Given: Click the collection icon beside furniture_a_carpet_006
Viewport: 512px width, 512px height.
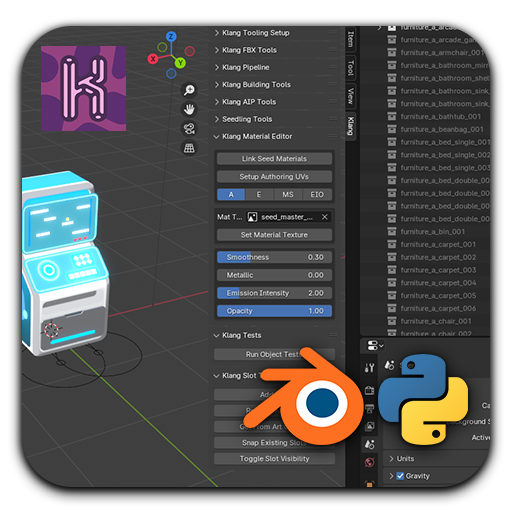Looking at the screenshot, I should point(392,309).
